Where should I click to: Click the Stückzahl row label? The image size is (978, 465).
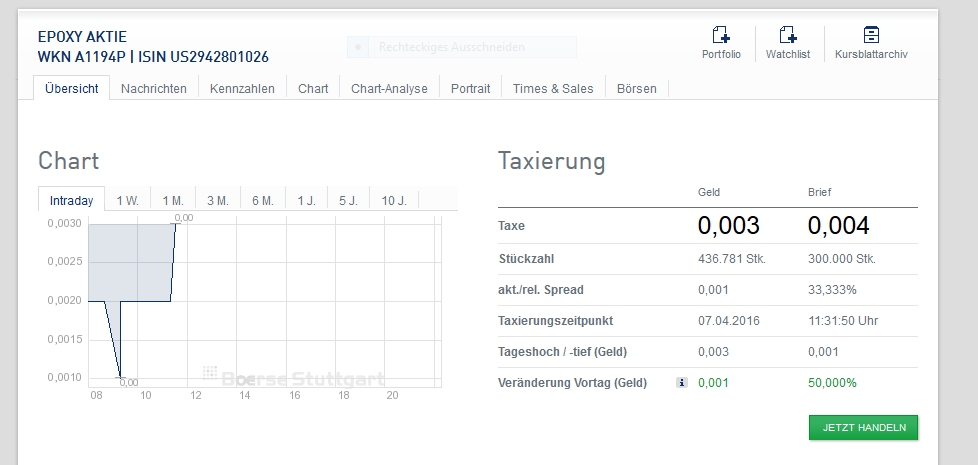click(x=526, y=259)
